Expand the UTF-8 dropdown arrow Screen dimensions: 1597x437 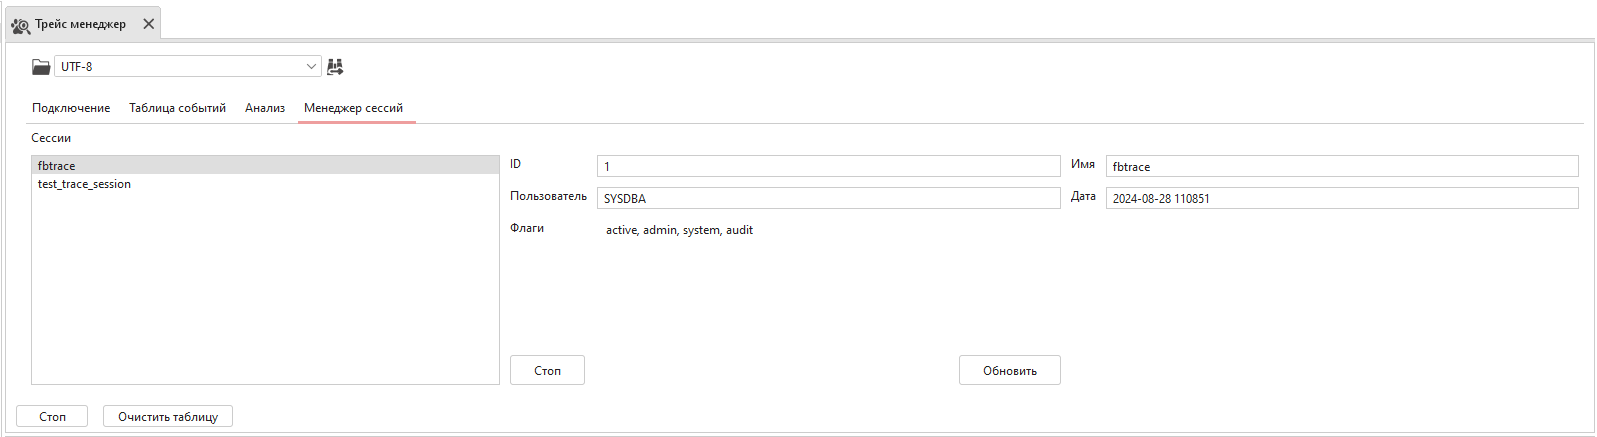[x=310, y=67]
